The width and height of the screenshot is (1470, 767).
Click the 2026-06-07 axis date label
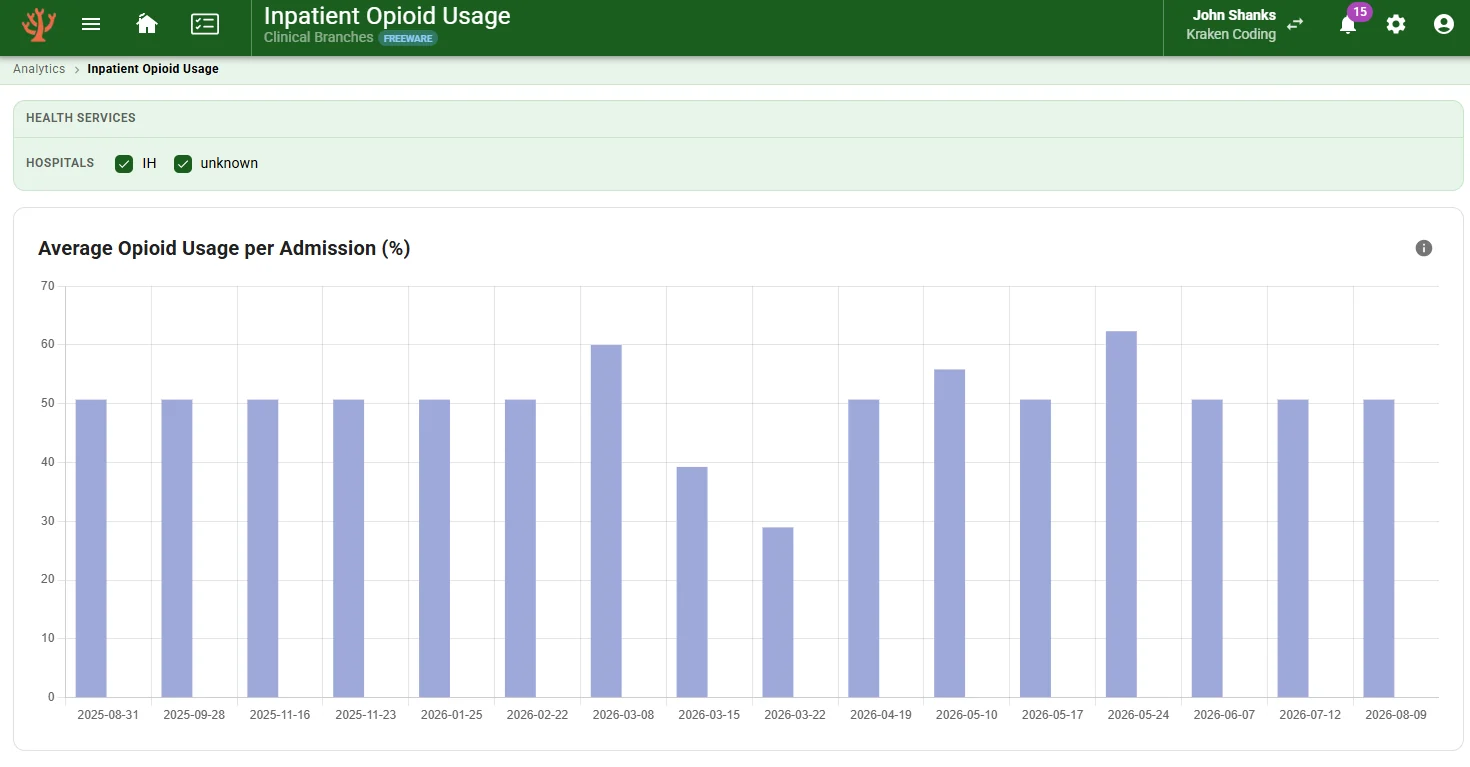[1225, 715]
